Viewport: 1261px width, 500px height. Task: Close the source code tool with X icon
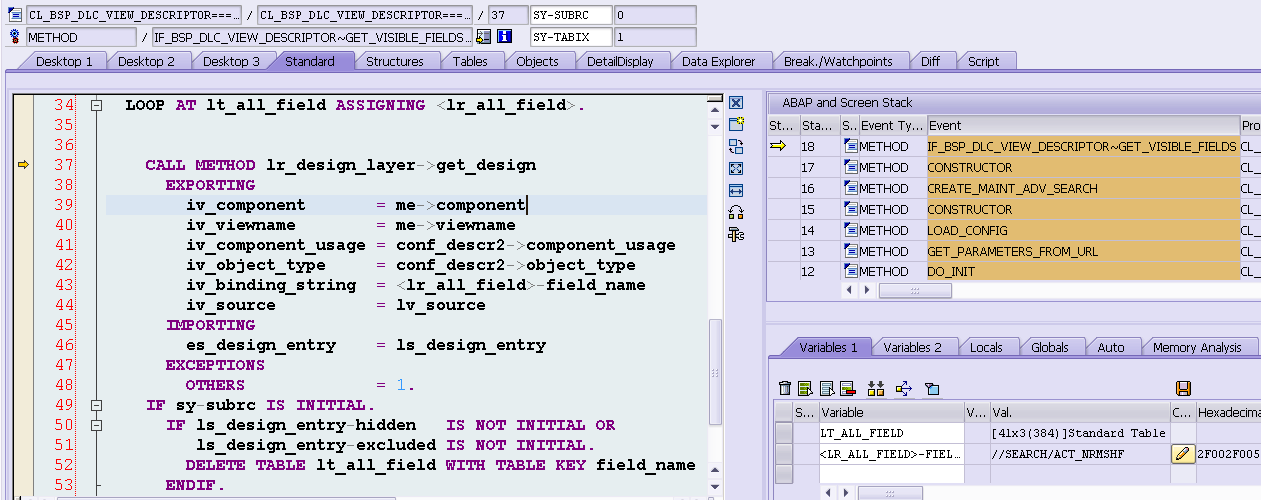point(736,103)
